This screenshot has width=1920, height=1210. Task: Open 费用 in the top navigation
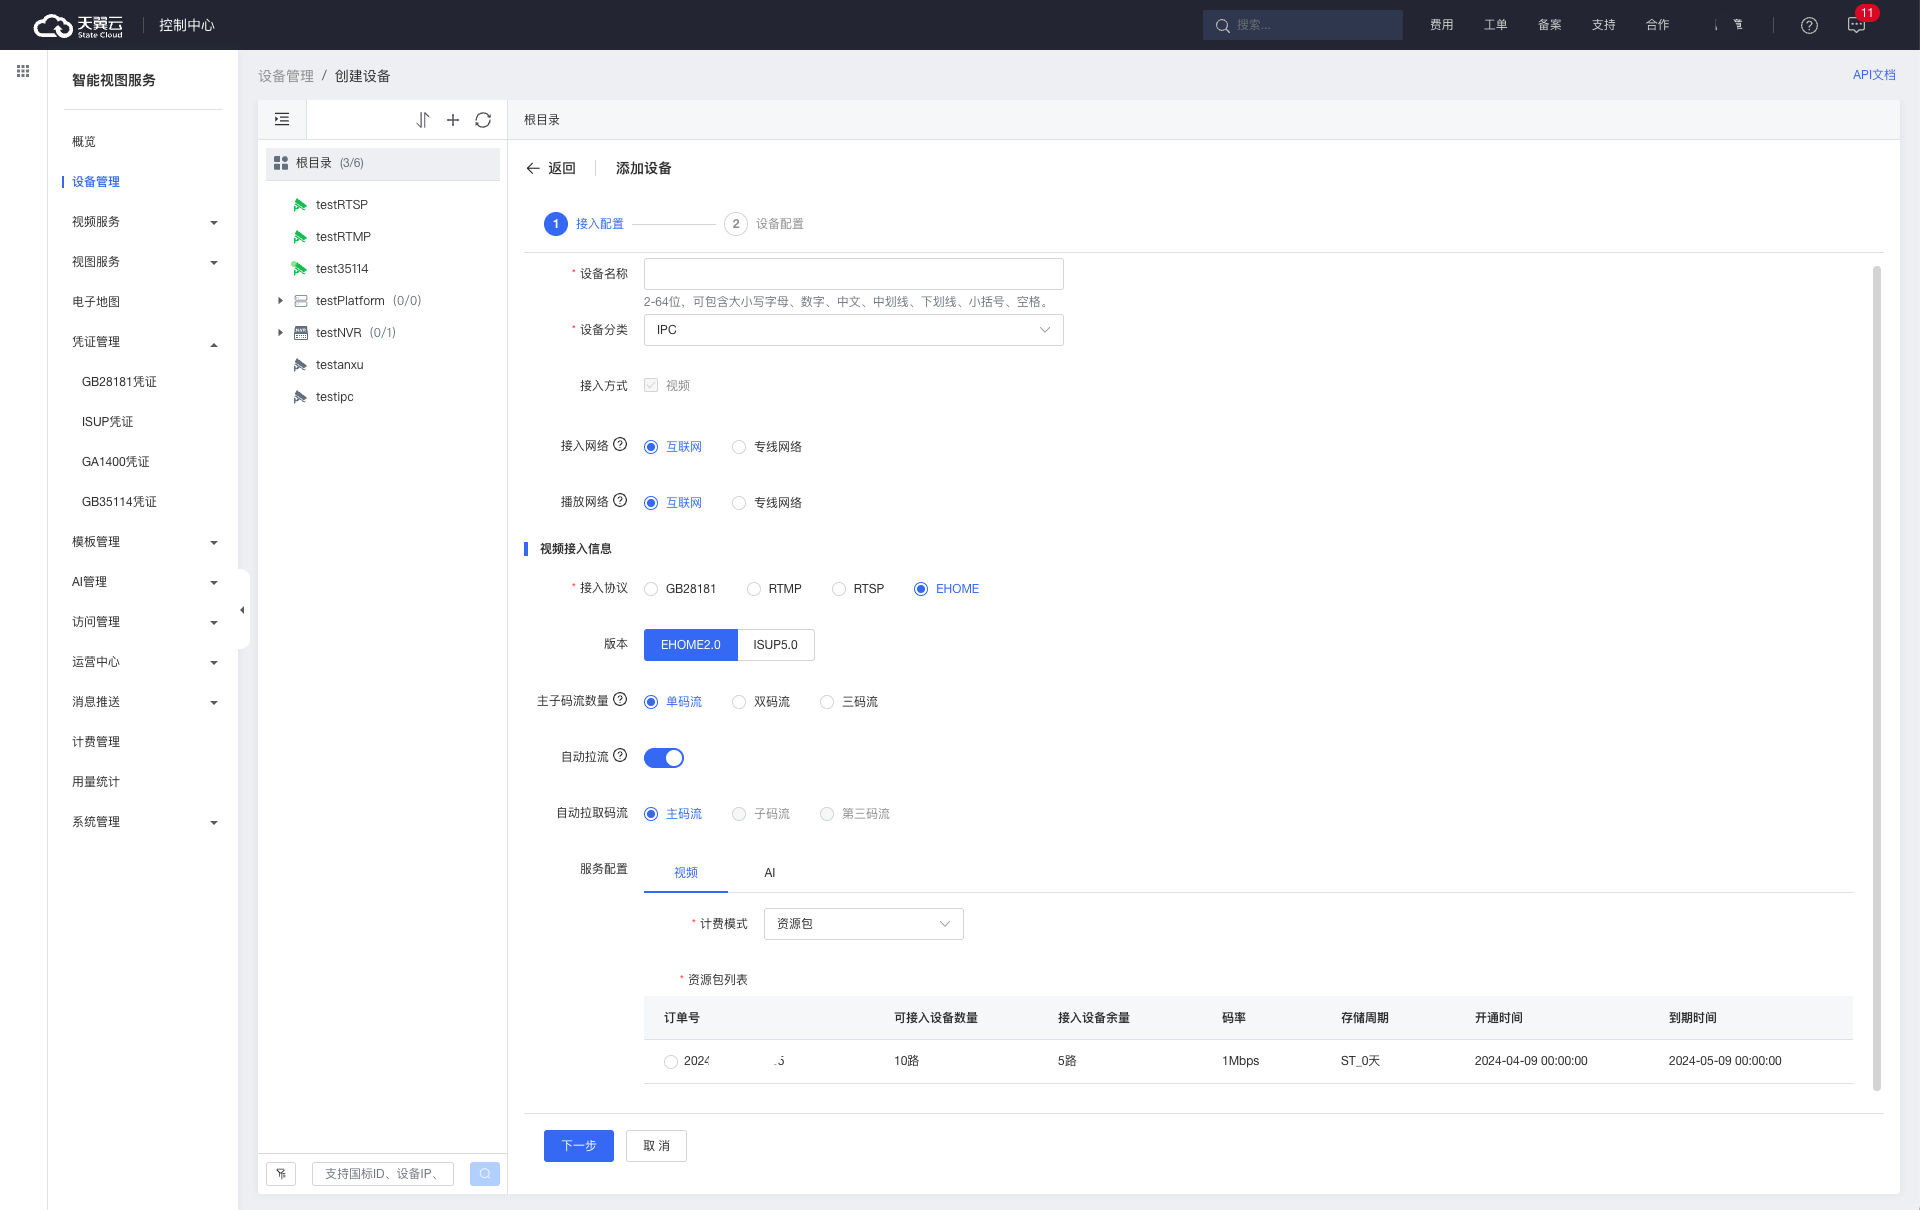[1441, 25]
